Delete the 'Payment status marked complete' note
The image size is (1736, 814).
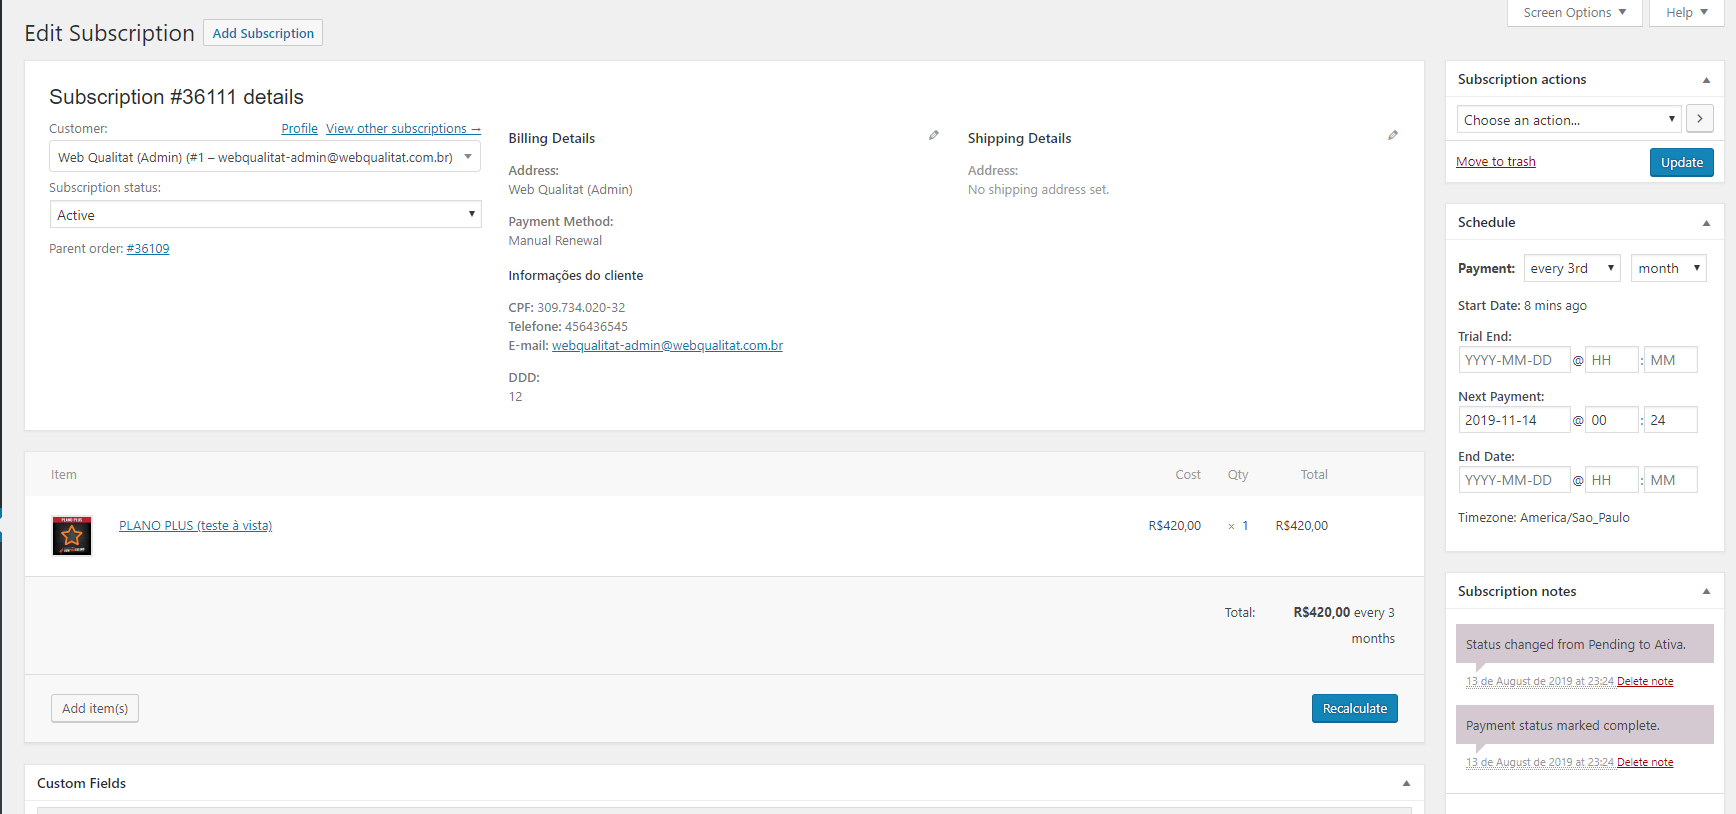click(1645, 763)
